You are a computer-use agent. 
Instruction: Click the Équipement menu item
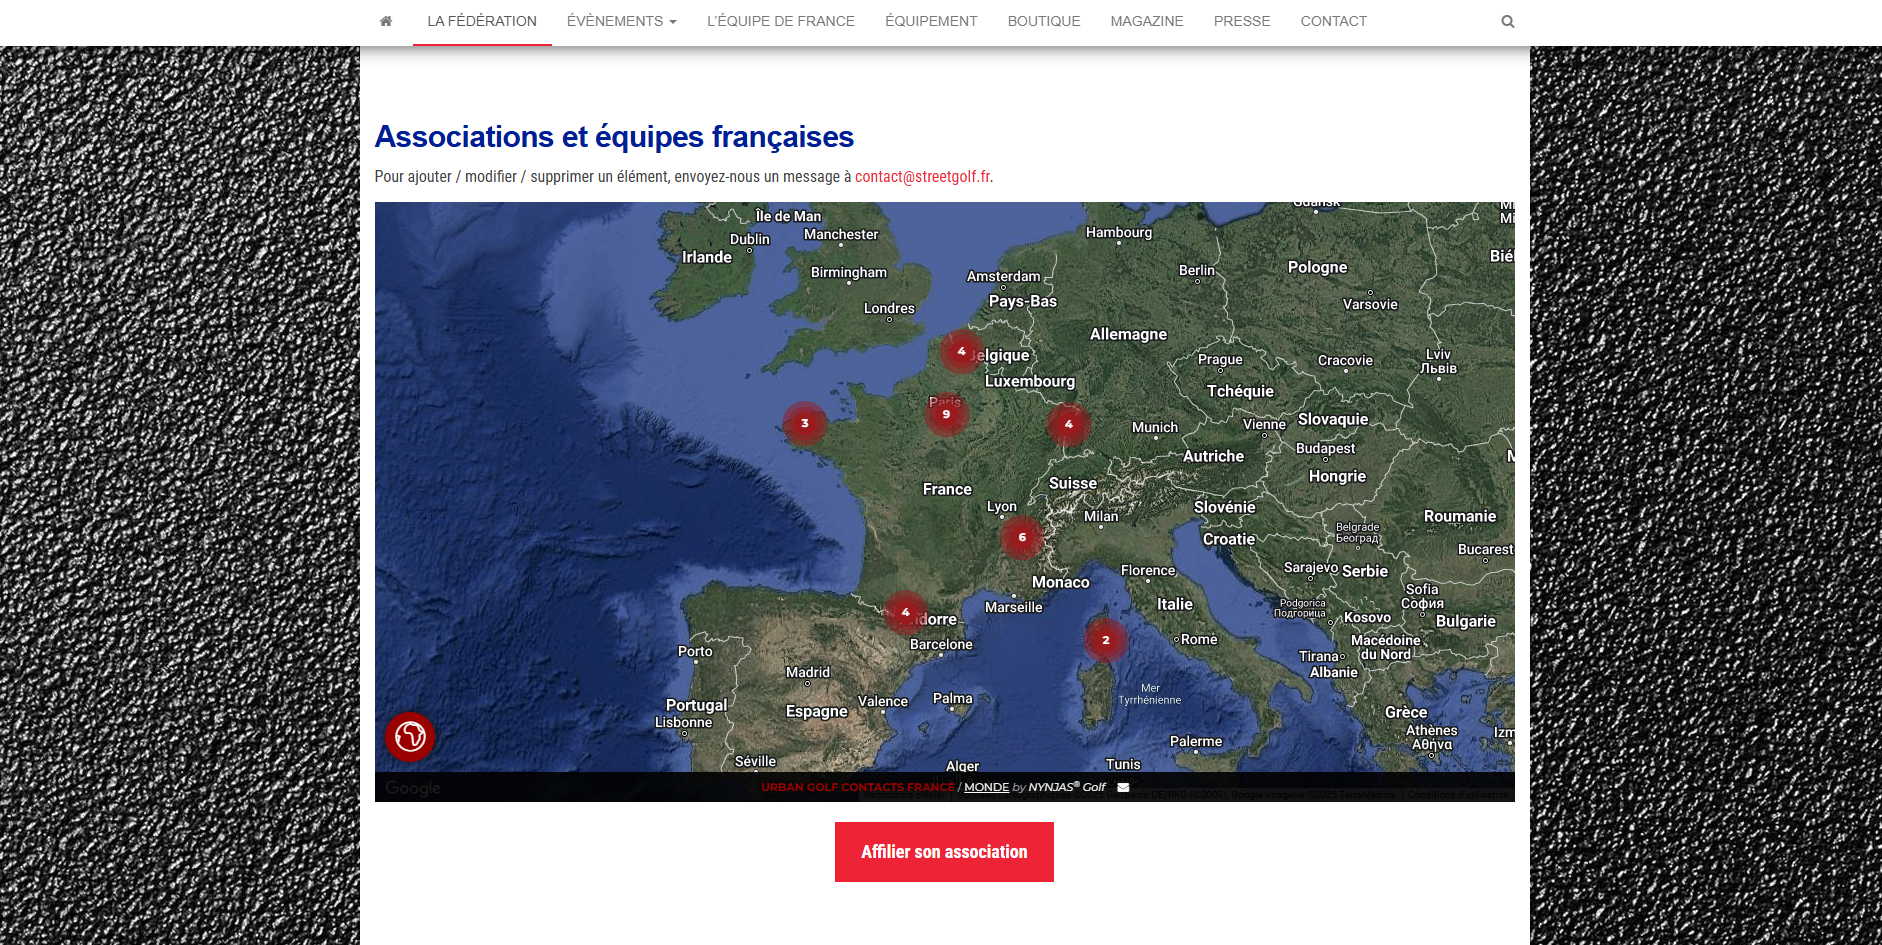[x=931, y=21]
